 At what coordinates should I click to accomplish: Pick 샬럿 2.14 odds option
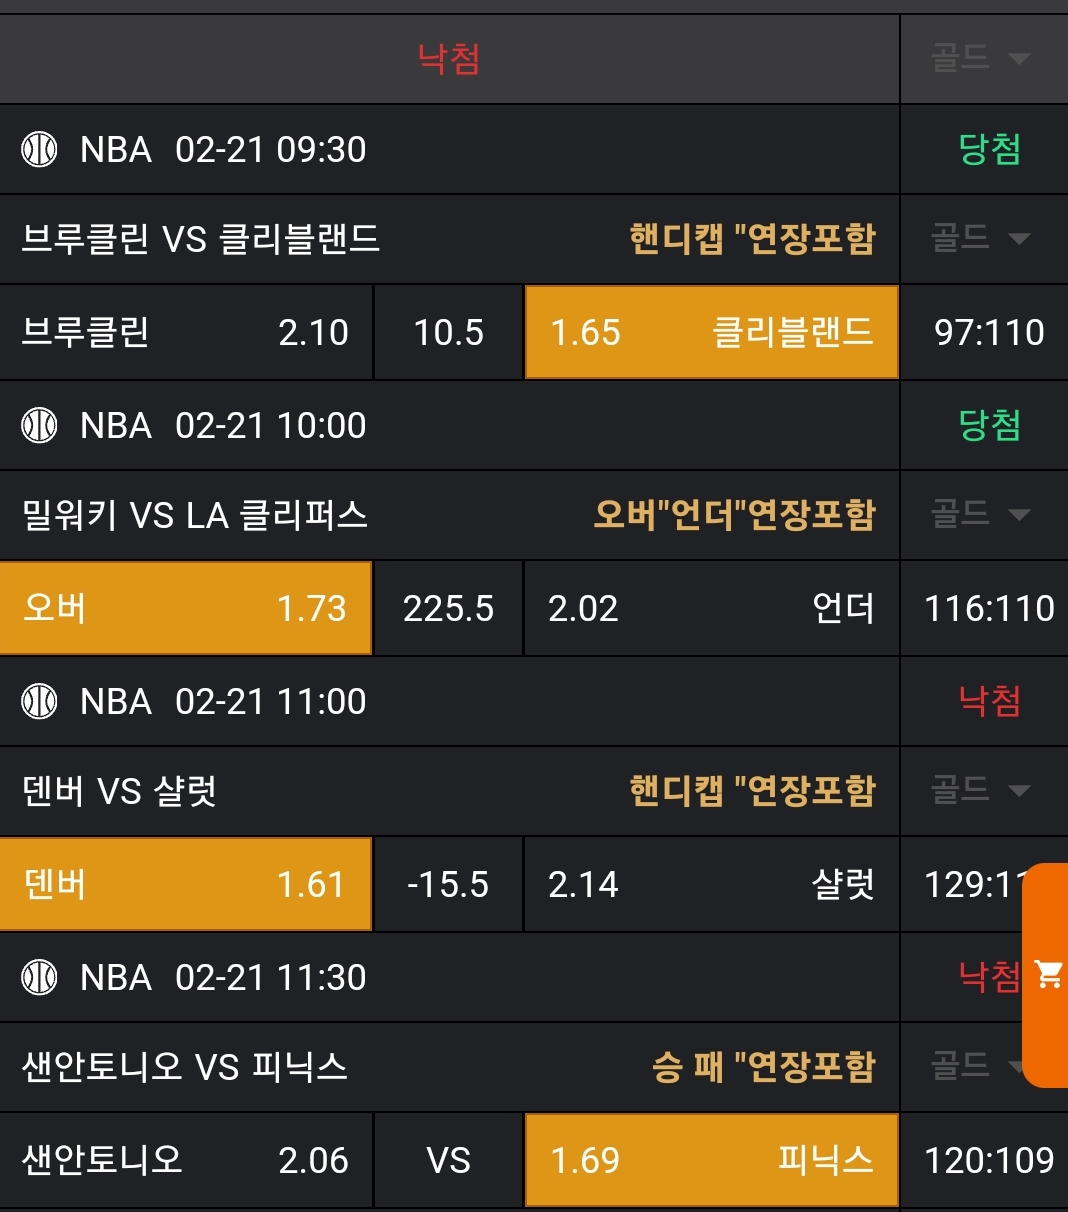711,884
